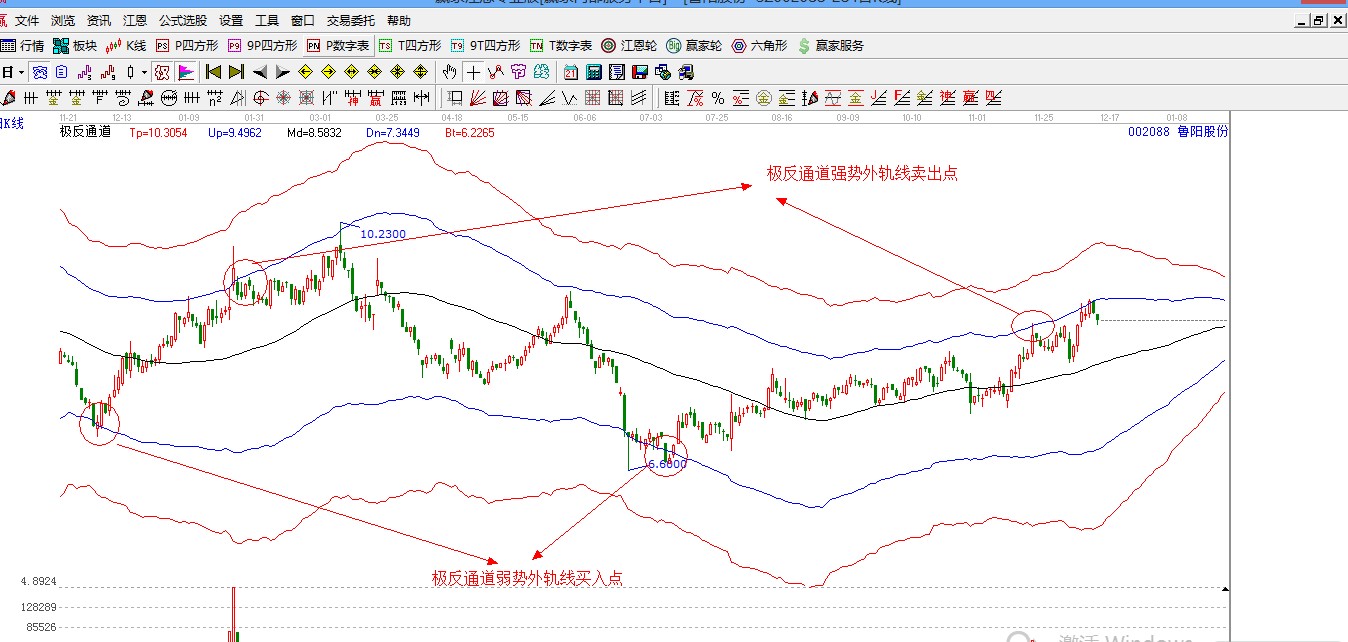Jump to first bar with skip-start arrow
This screenshot has height=642, width=1348.
coord(213,72)
